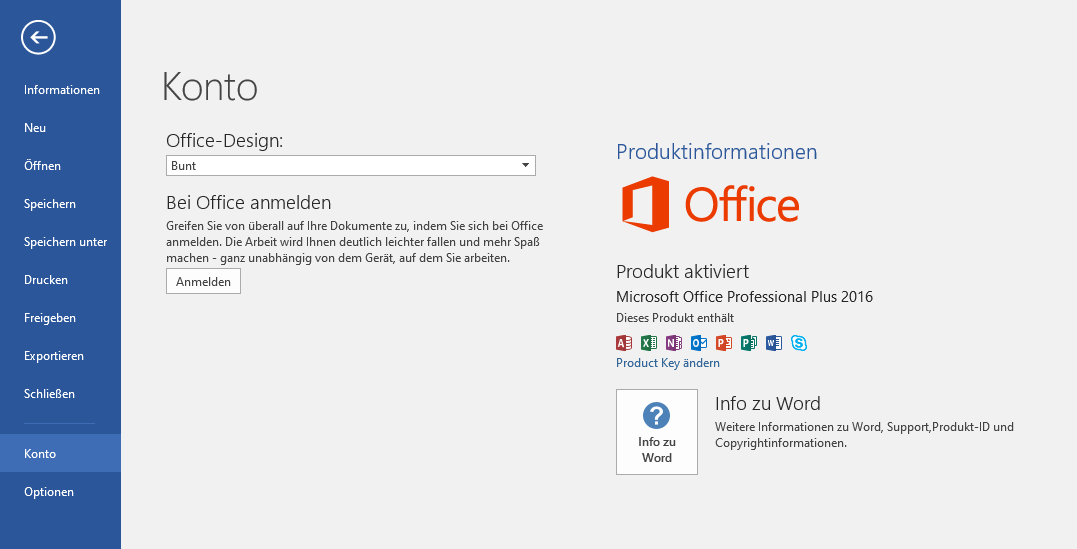Click the Outlook app icon
Image resolution: width=1077 pixels, height=549 pixels.
coord(699,343)
